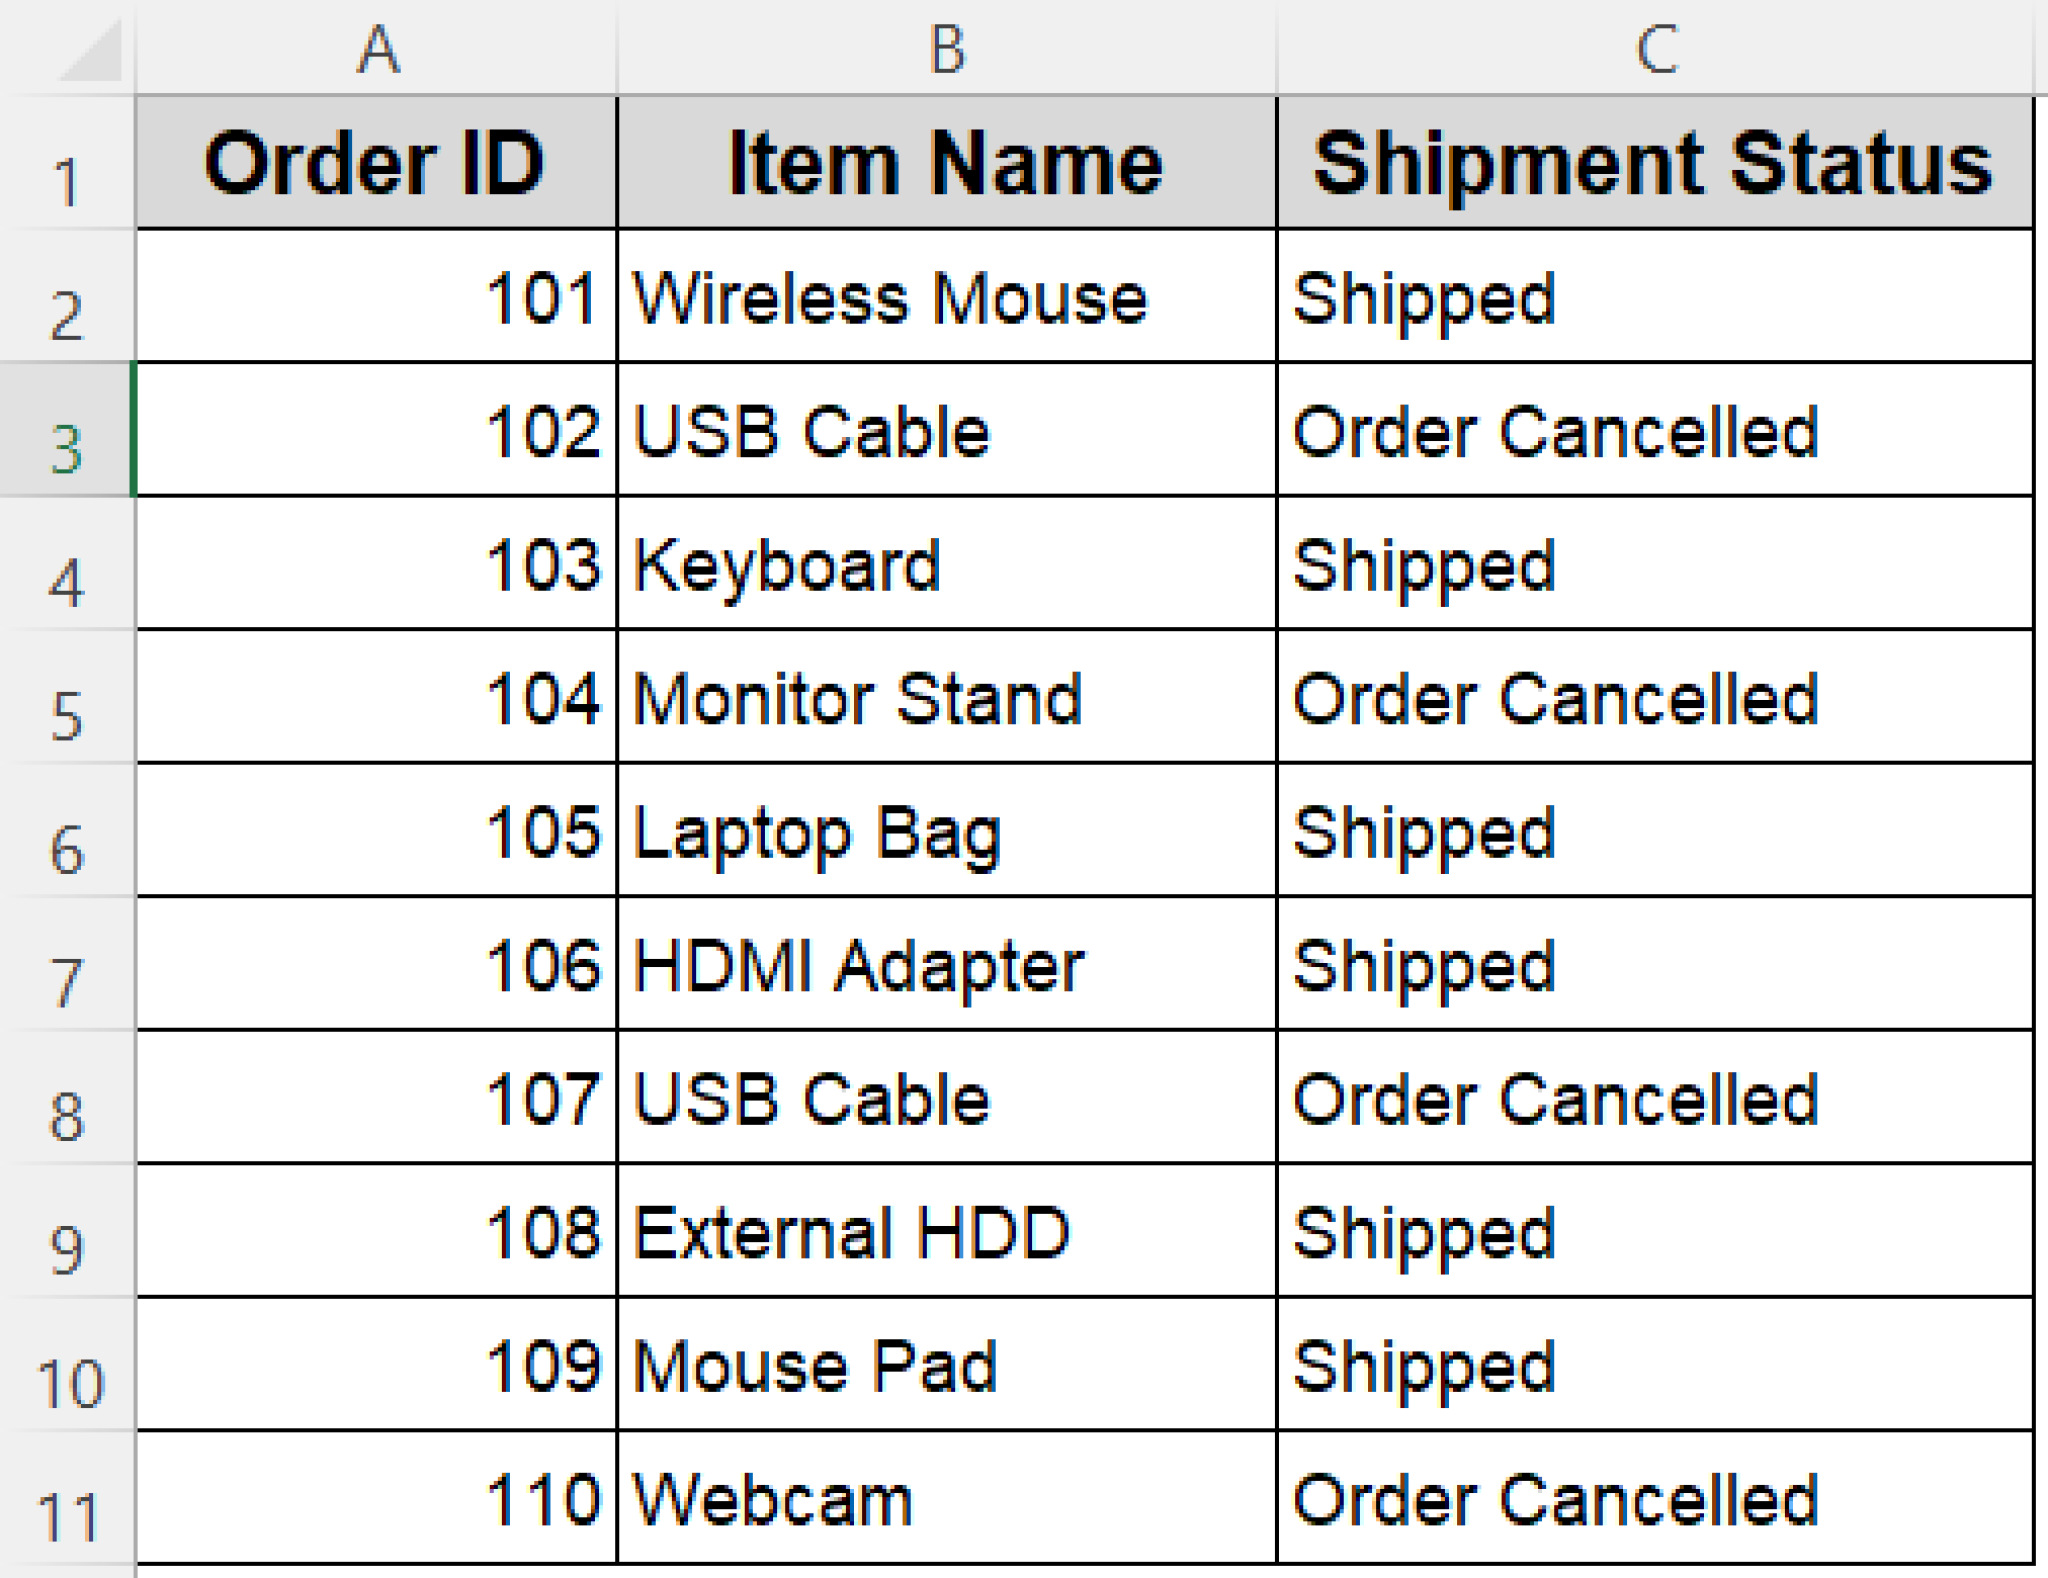Click cell containing order 102
The image size is (2048, 1578).
point(376,431)
